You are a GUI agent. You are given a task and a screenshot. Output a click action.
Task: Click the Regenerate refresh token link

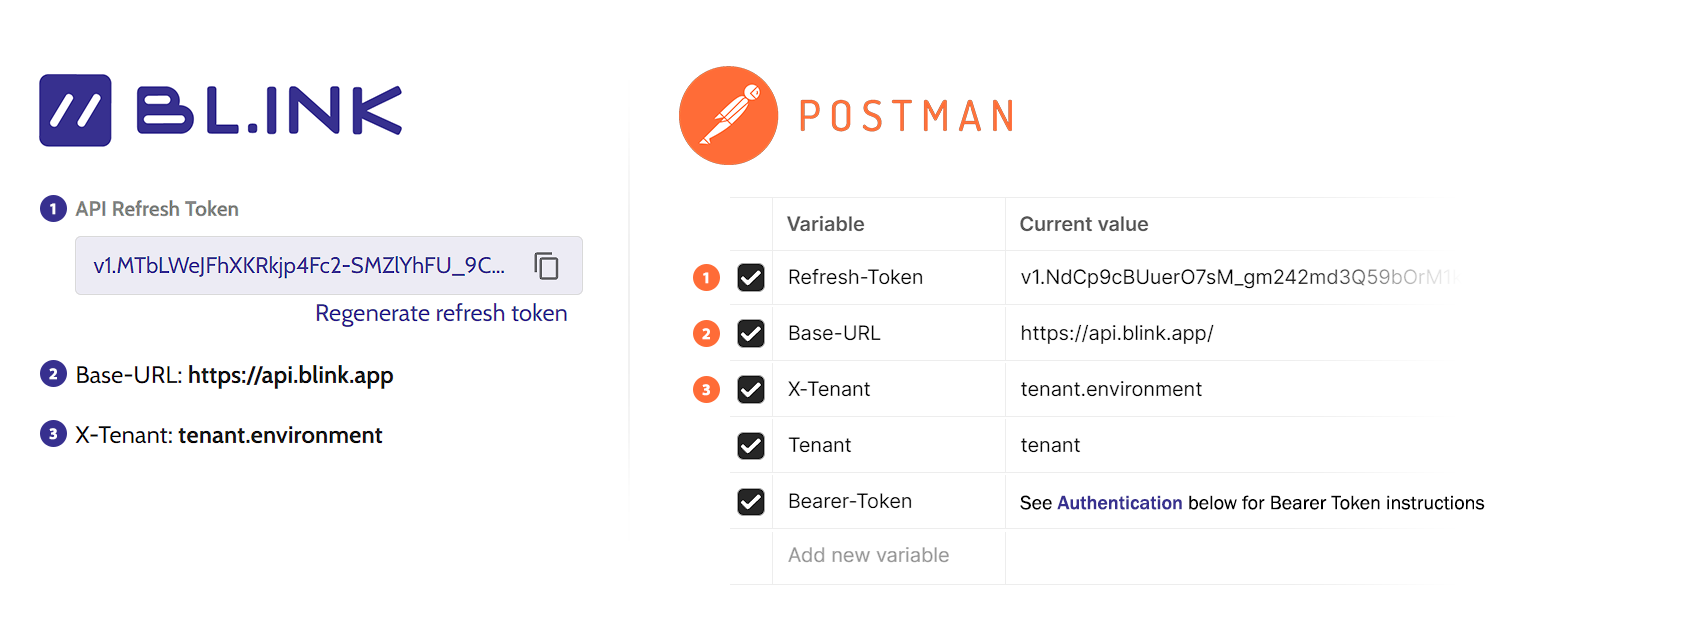441,314
